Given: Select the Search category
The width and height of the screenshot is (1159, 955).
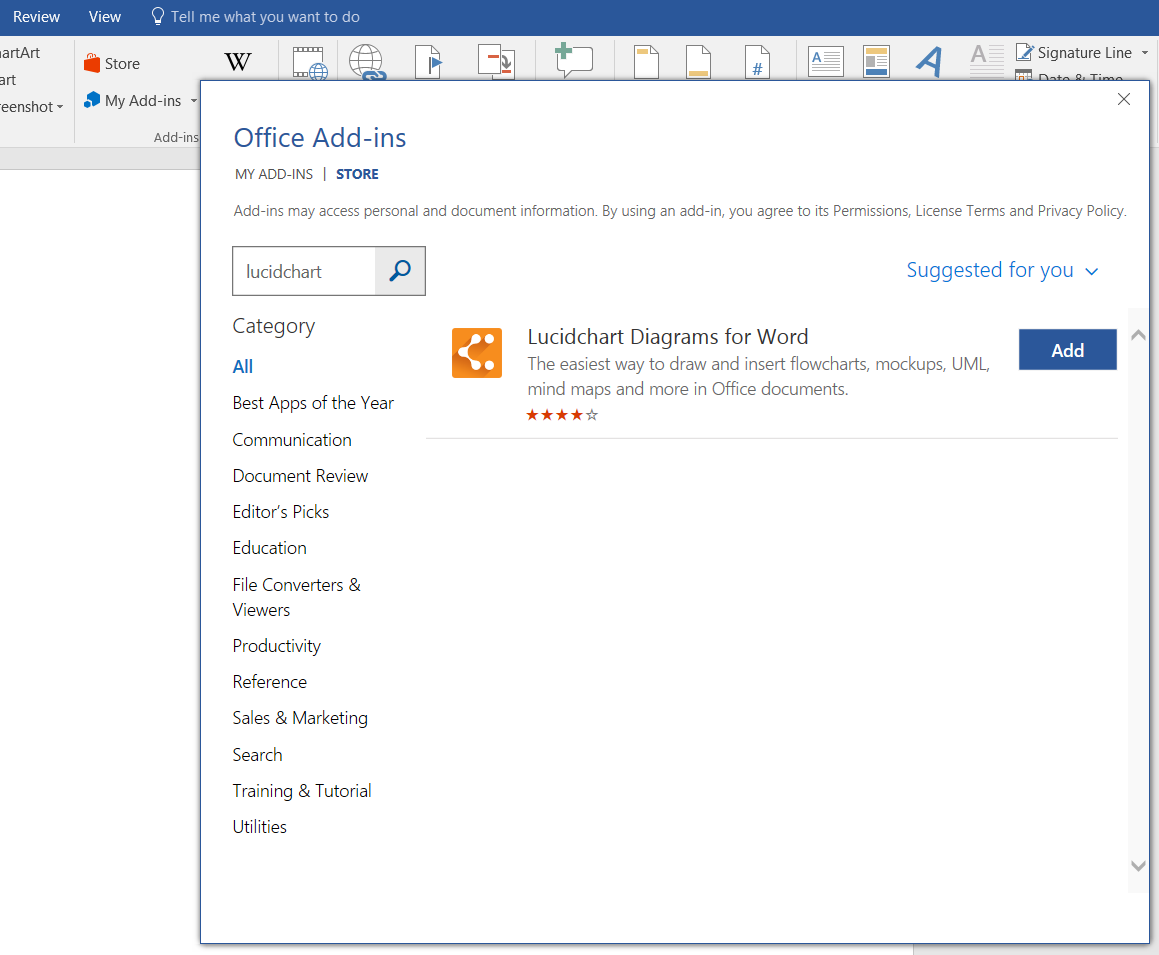Looking at the screenshot, I should (x=257, y=755).
